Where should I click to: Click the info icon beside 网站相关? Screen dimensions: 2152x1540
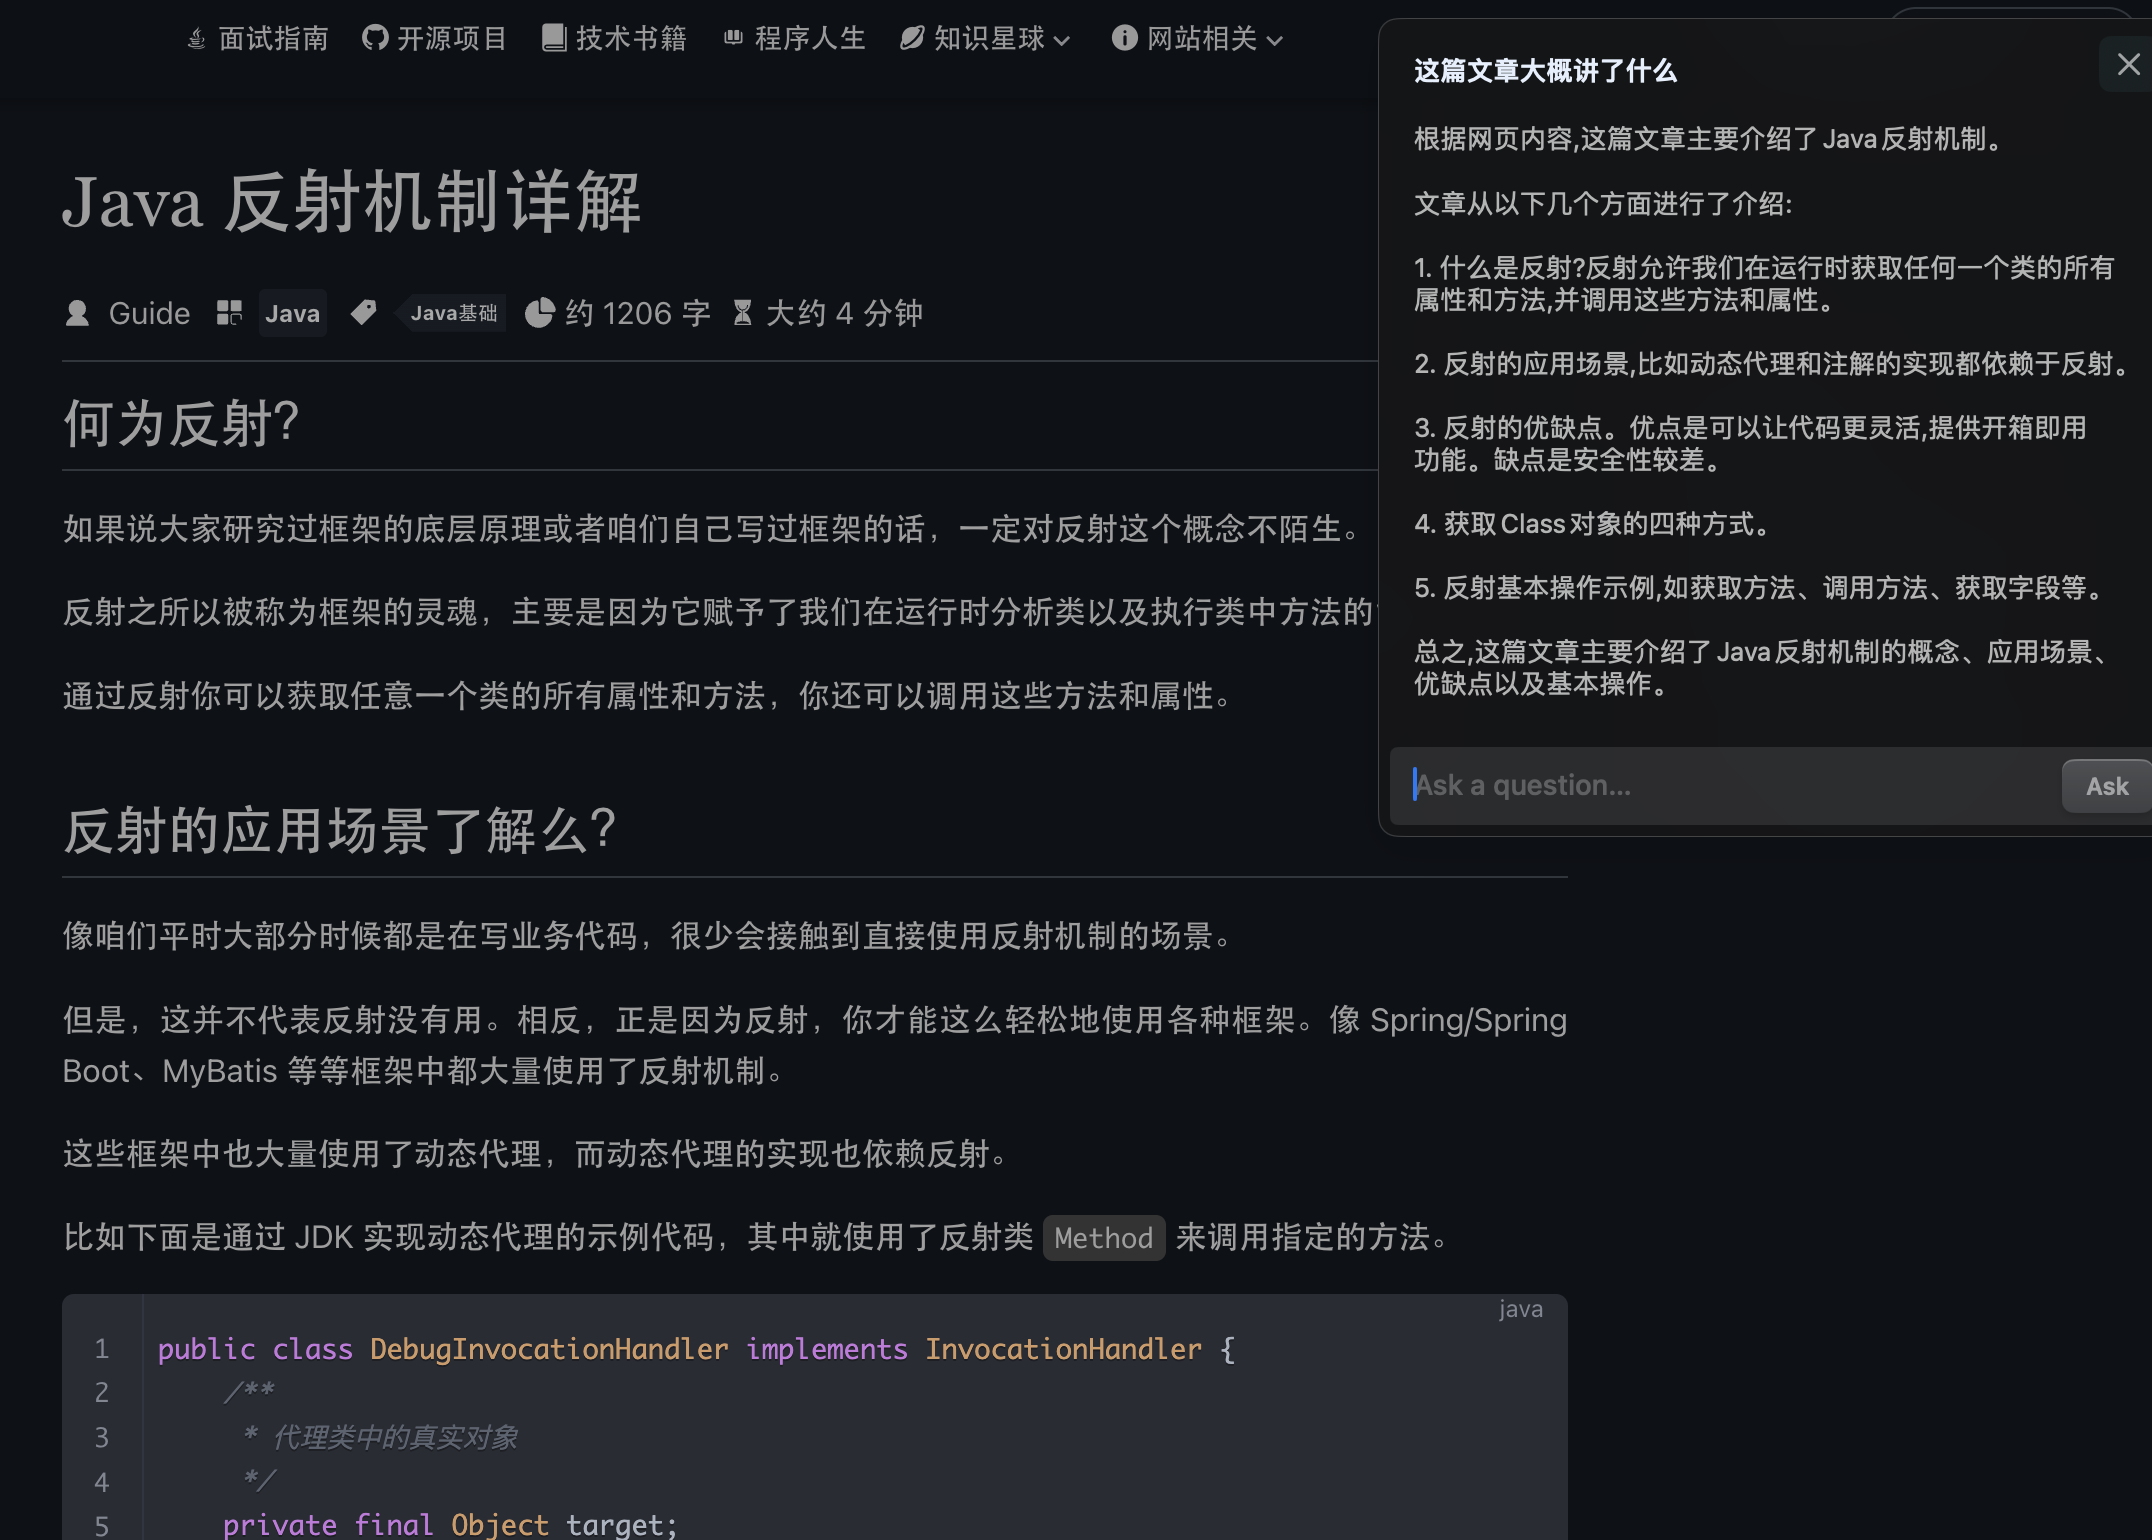(x=1124, y=39)
